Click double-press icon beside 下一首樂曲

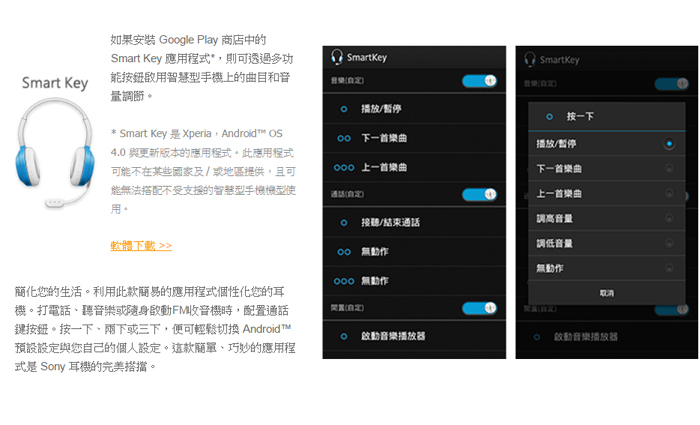(x=344, y=138)
